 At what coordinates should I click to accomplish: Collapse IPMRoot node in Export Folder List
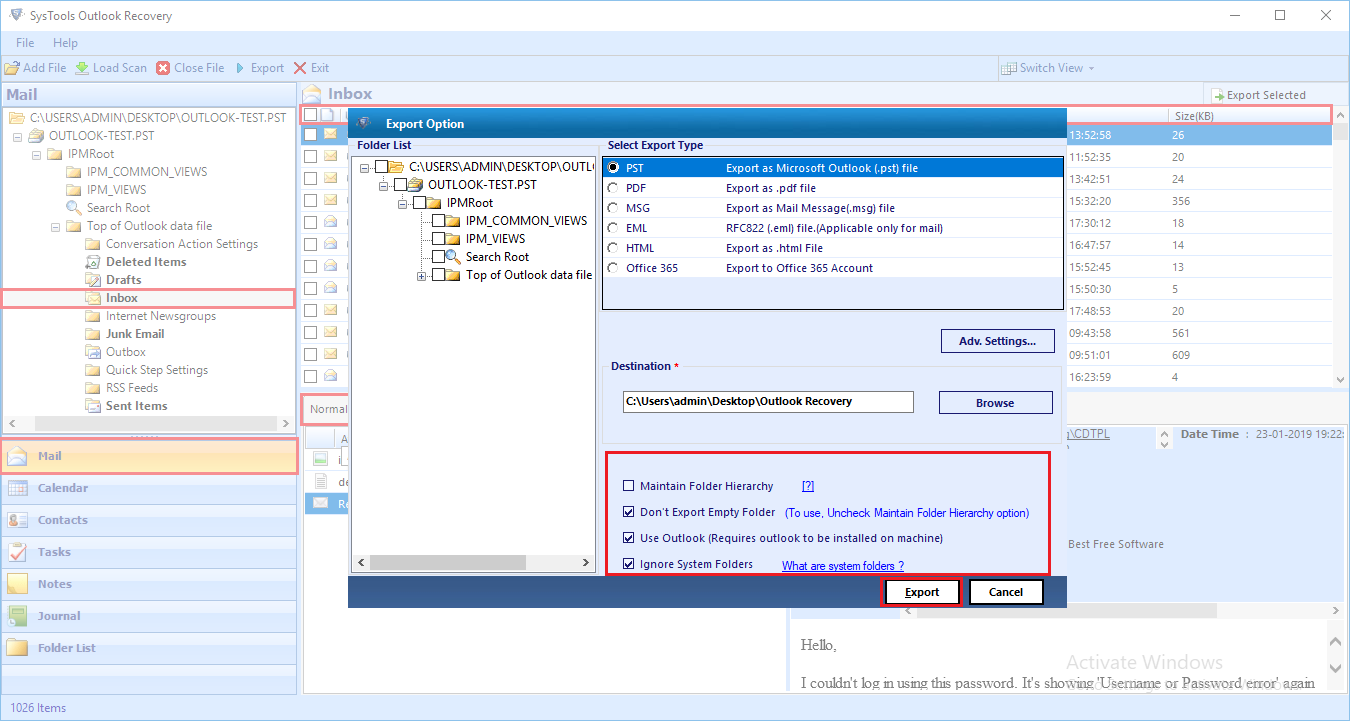point(403,203)
